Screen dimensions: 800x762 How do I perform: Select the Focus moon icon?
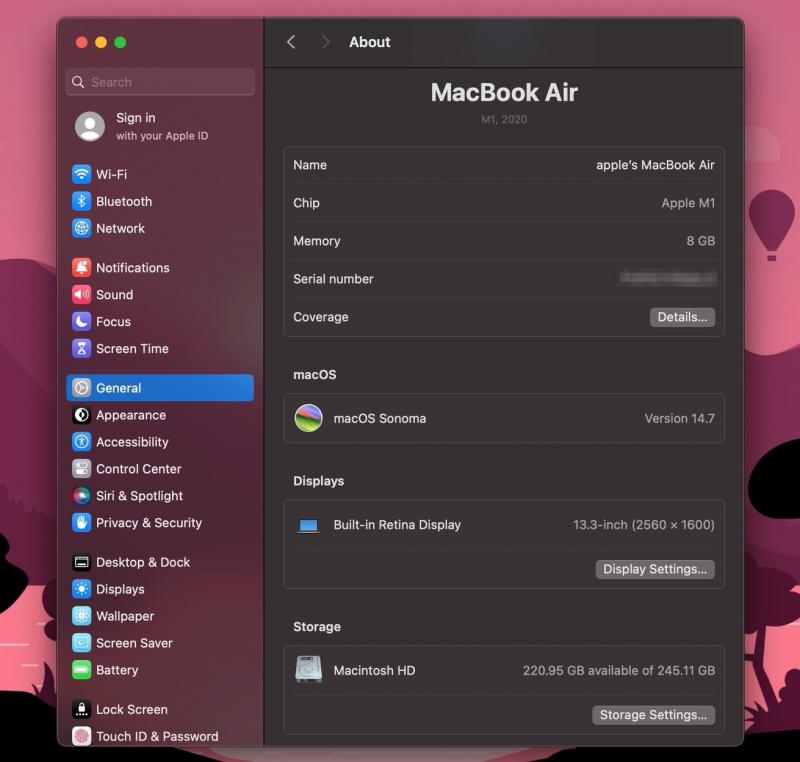pos(81,322)
